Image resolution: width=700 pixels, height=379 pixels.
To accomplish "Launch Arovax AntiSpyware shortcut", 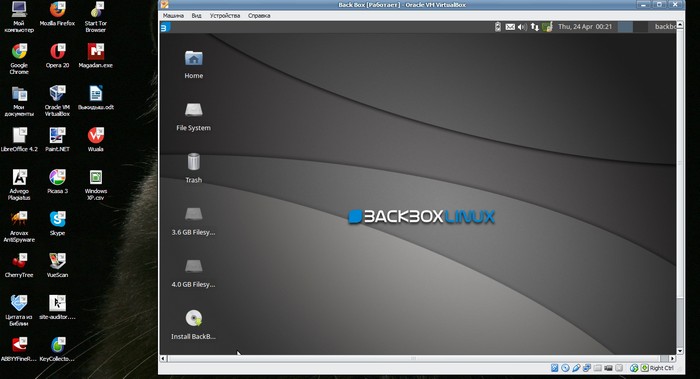I will pyautogui.click(x=19, y=227).
